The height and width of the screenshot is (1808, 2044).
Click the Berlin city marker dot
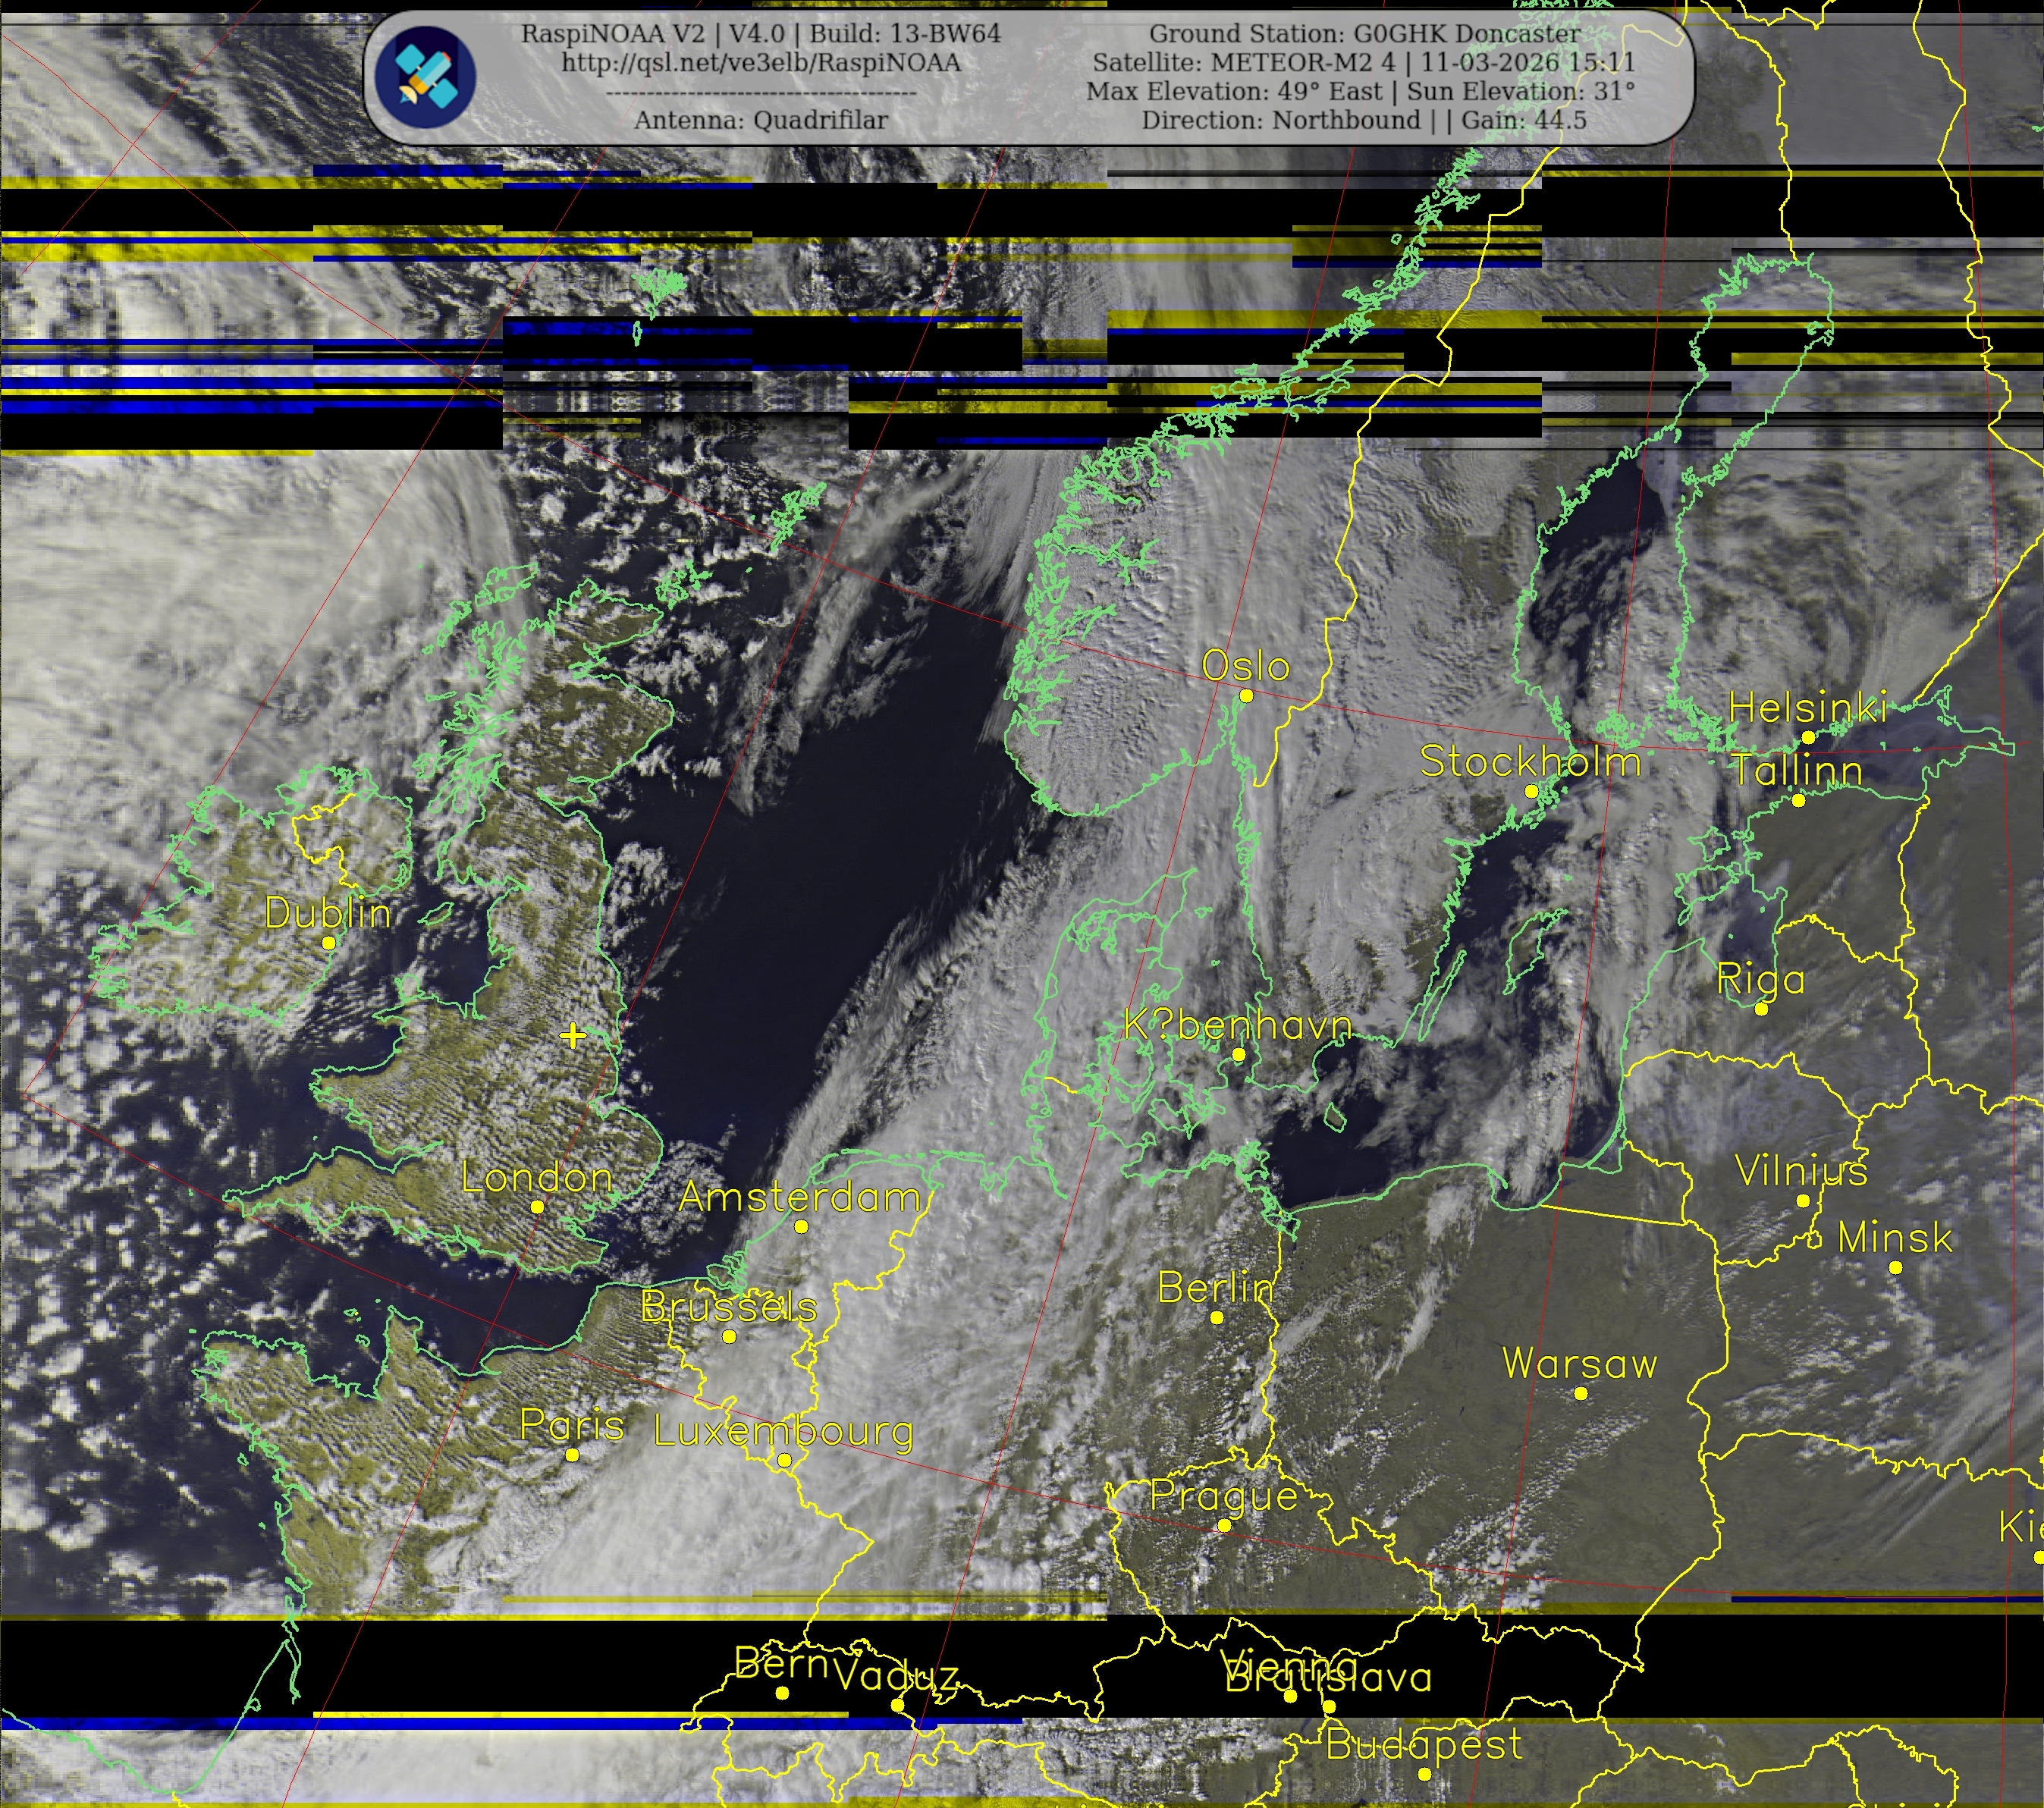[1217, 1317]
